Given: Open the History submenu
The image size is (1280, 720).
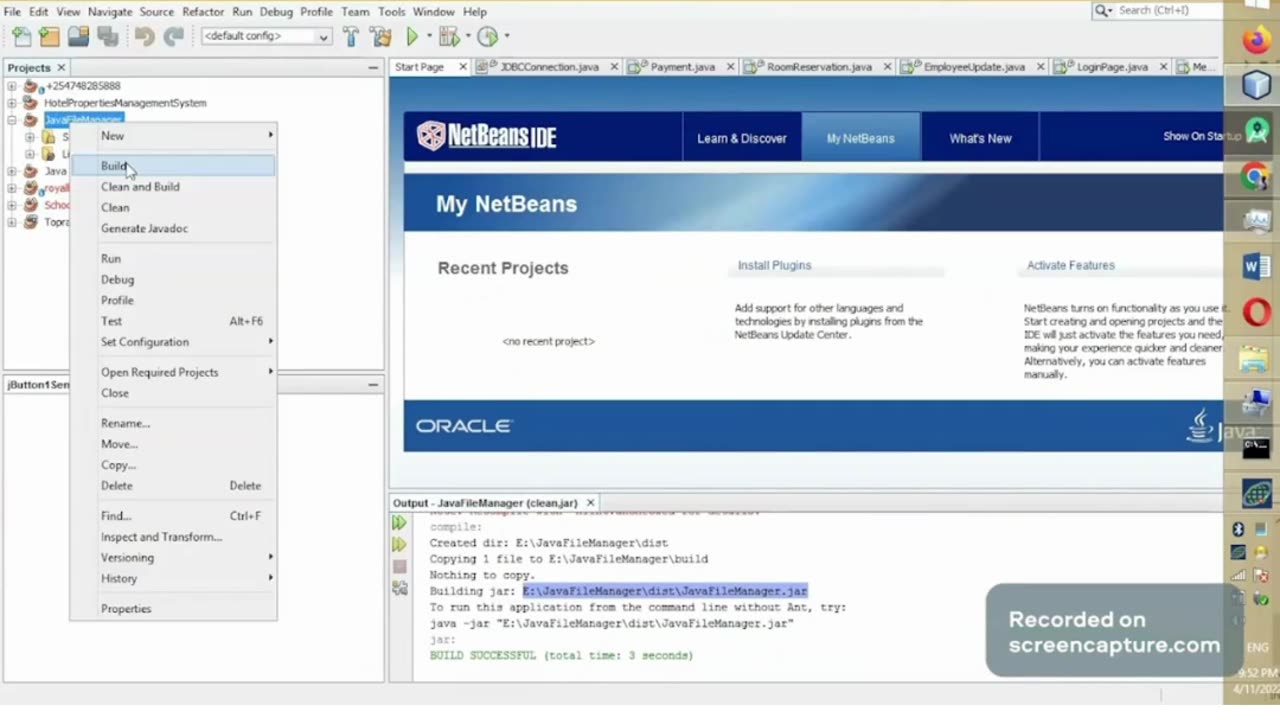Looking at the screenshot, I should (x=173, y=578).
